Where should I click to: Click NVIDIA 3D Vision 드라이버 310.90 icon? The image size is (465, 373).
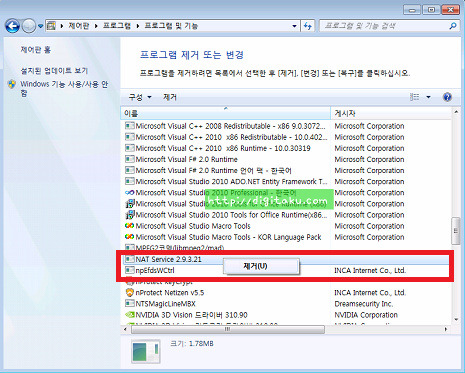pos(130,315)
